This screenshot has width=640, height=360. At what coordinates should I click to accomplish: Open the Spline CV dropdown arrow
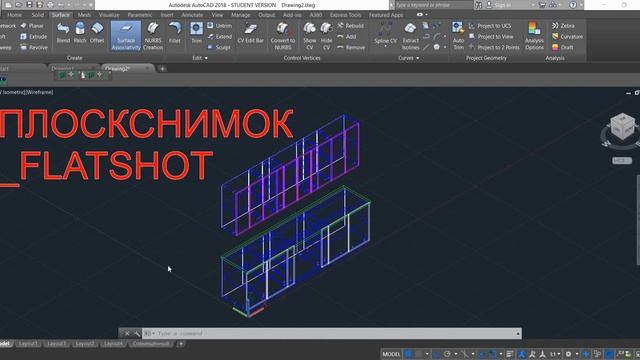point(385,47)
